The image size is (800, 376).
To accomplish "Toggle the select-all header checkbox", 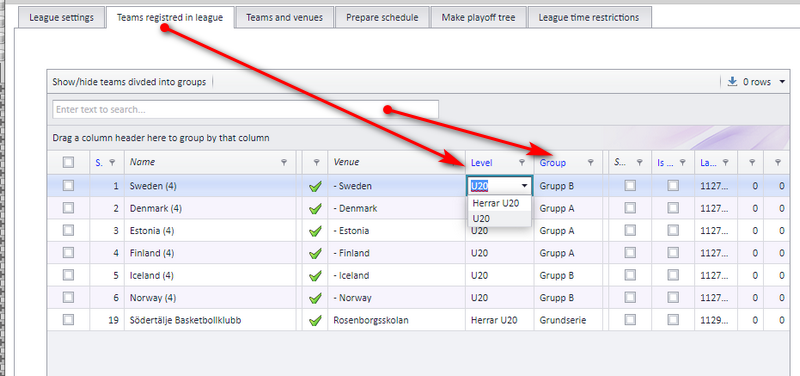I will click(x=68, y=162).
